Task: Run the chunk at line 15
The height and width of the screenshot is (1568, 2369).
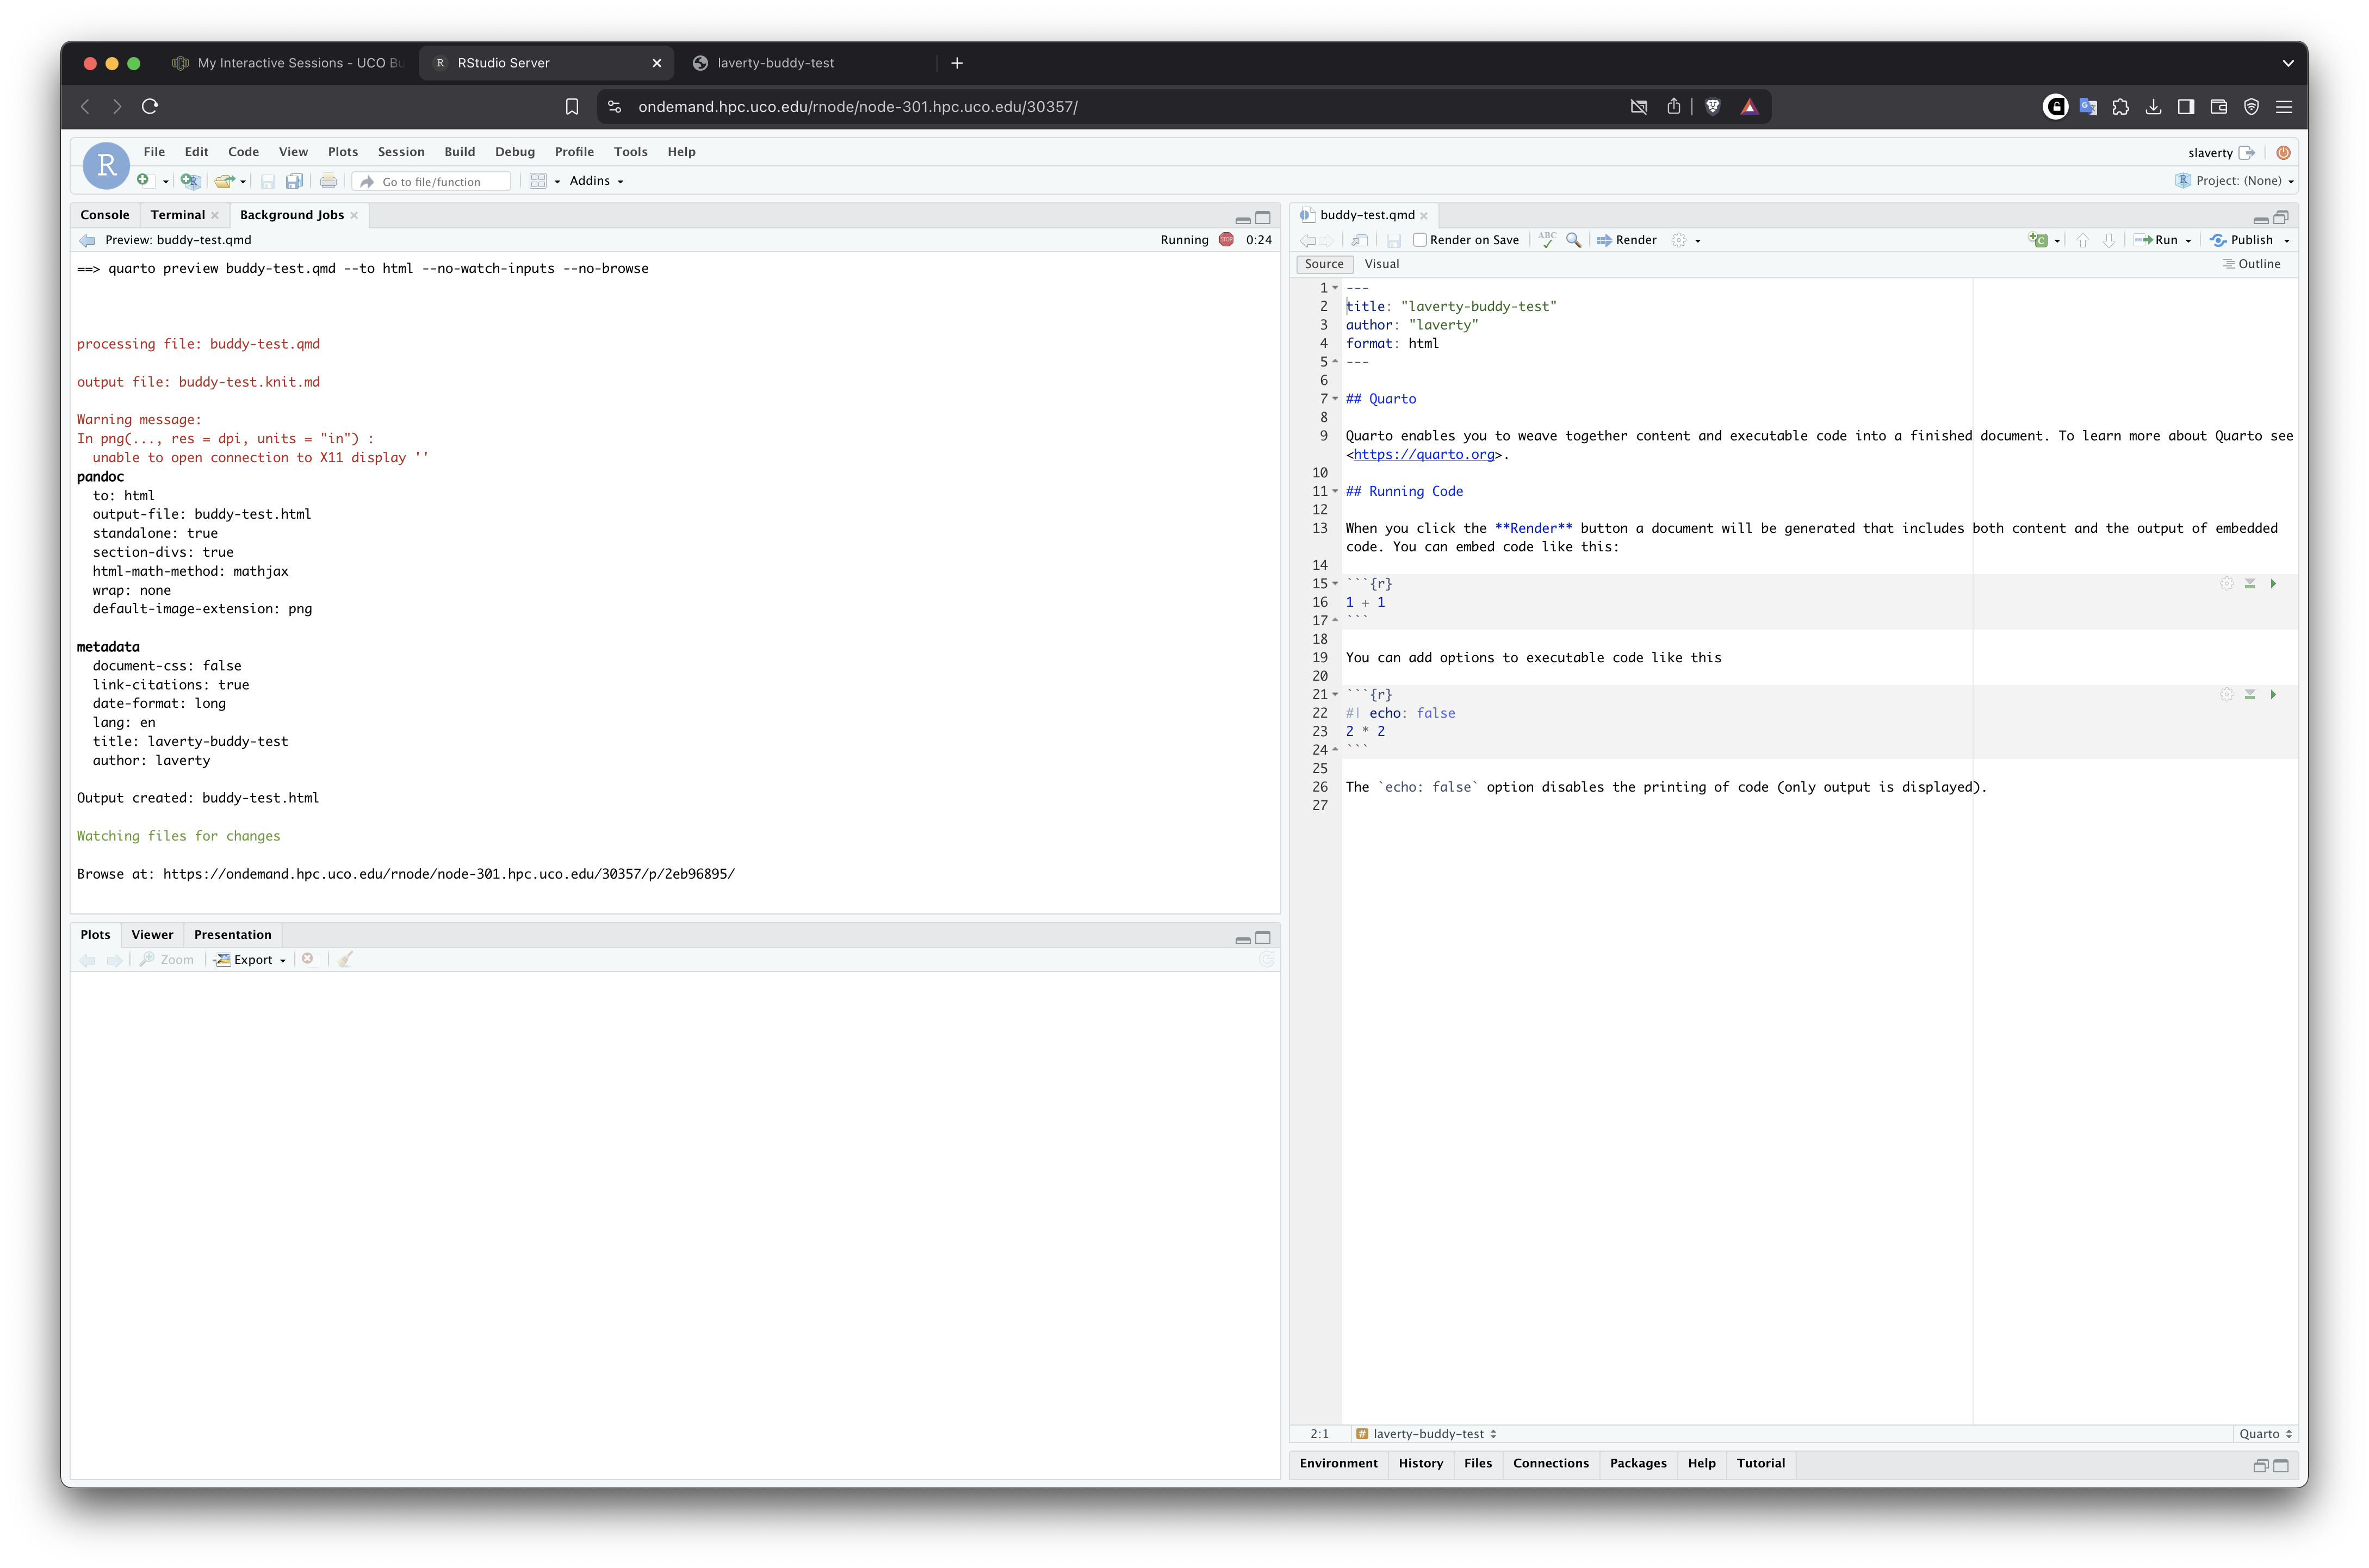Action: (2273, 584)
